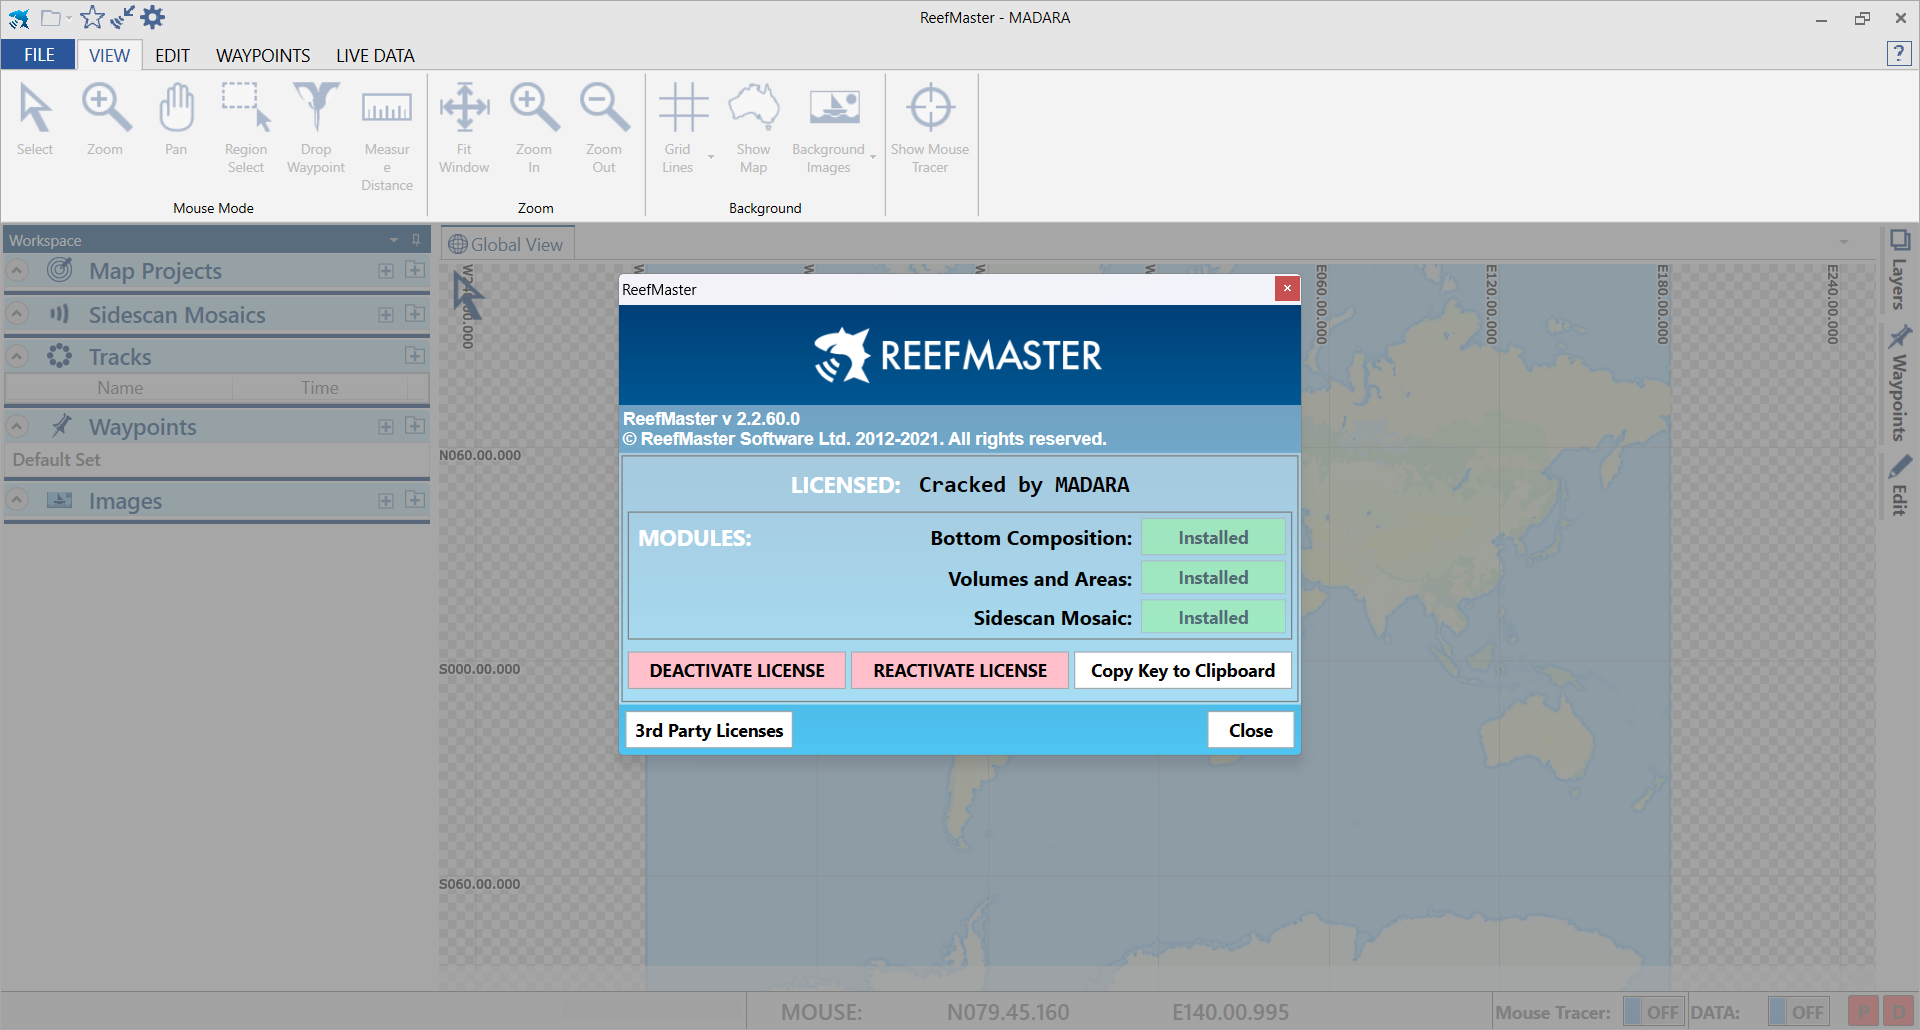1920x1030 pixels.
Task: Click Copy Key to Clipboard
Action: (x=1183, y=670)
